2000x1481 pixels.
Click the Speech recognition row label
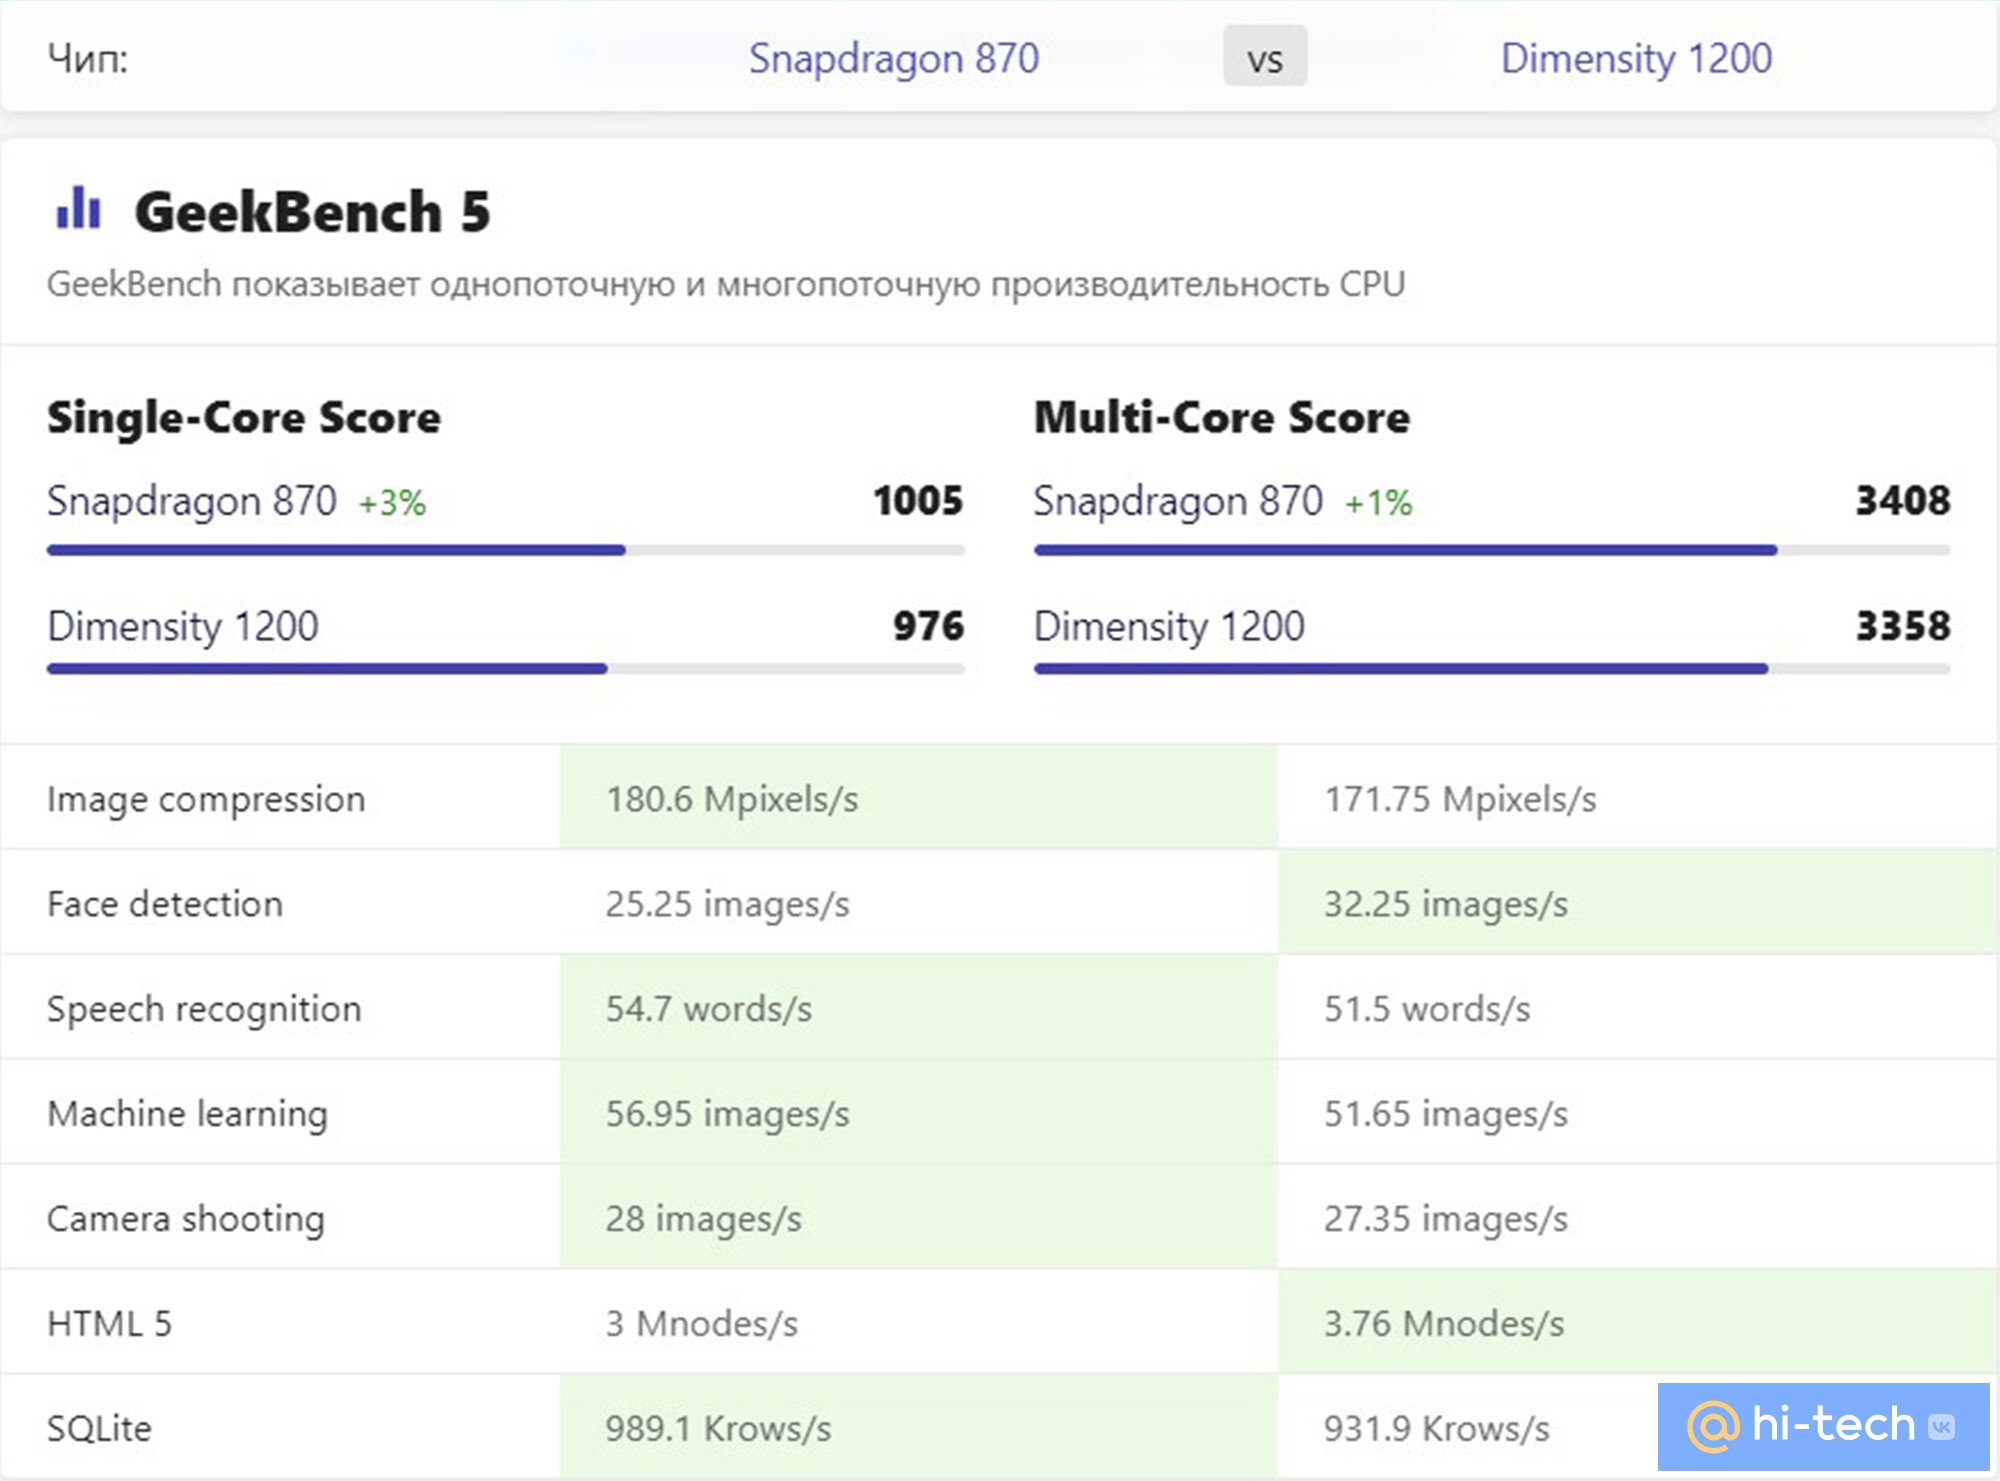204,1009
